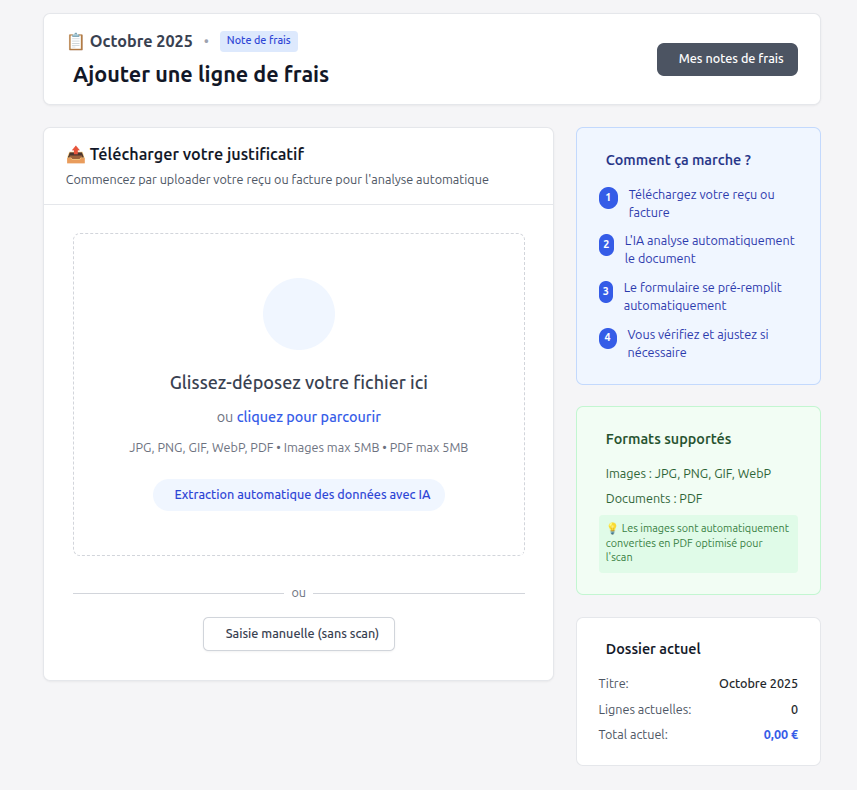The image size is (857, 790).
Task: Click the step 3 number badge
Action: coord(606,292)
